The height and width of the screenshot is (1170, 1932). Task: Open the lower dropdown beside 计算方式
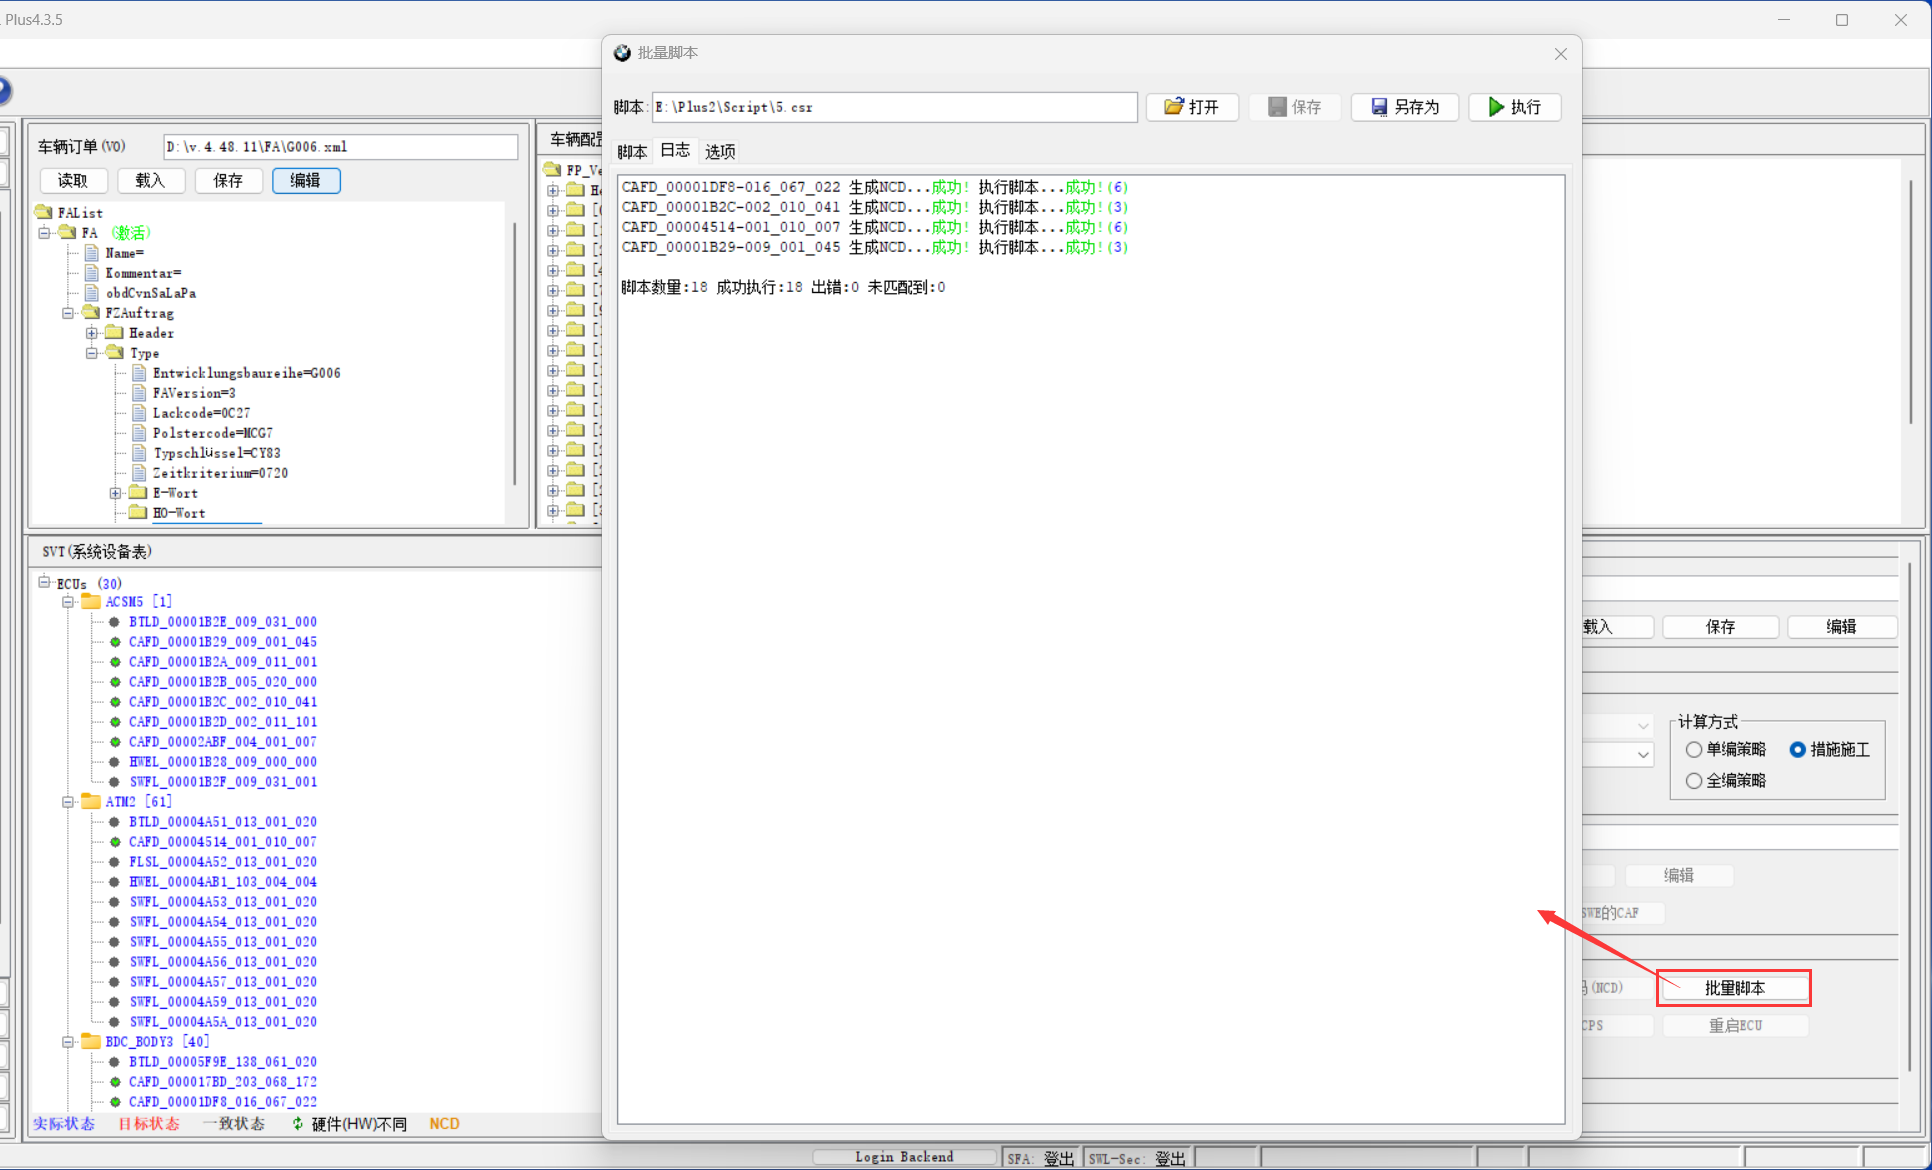point(1643,755)
